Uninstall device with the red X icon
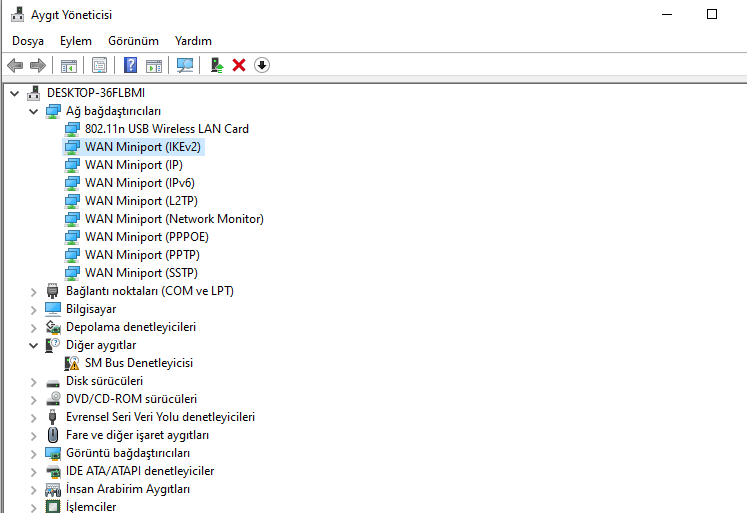The height and width of the screenshot is (513, 747). [239, 65]
